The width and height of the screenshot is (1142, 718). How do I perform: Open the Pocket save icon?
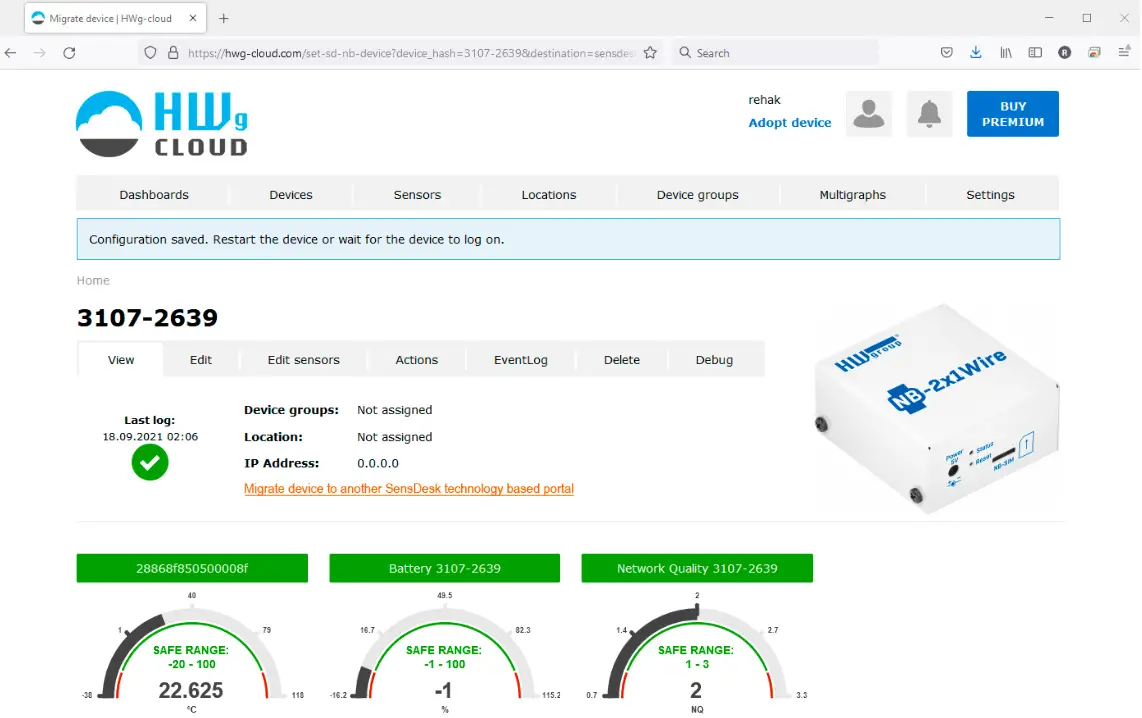point(946,52)
